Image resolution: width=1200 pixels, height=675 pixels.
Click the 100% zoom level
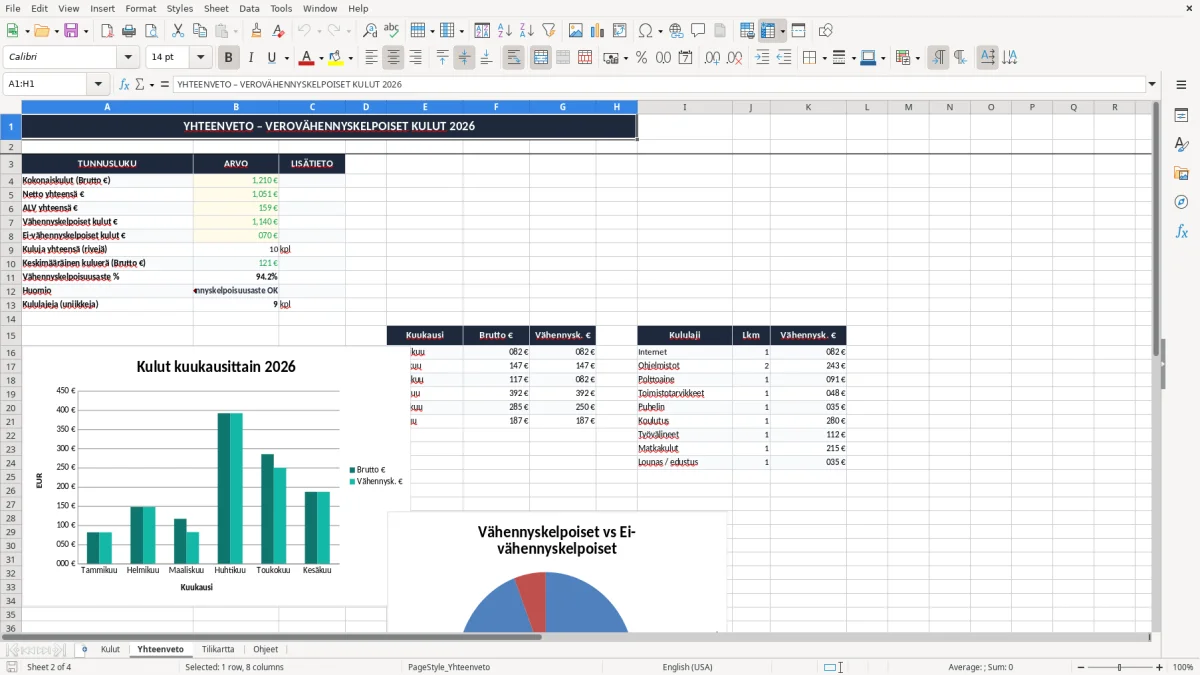pos(1182,667)
